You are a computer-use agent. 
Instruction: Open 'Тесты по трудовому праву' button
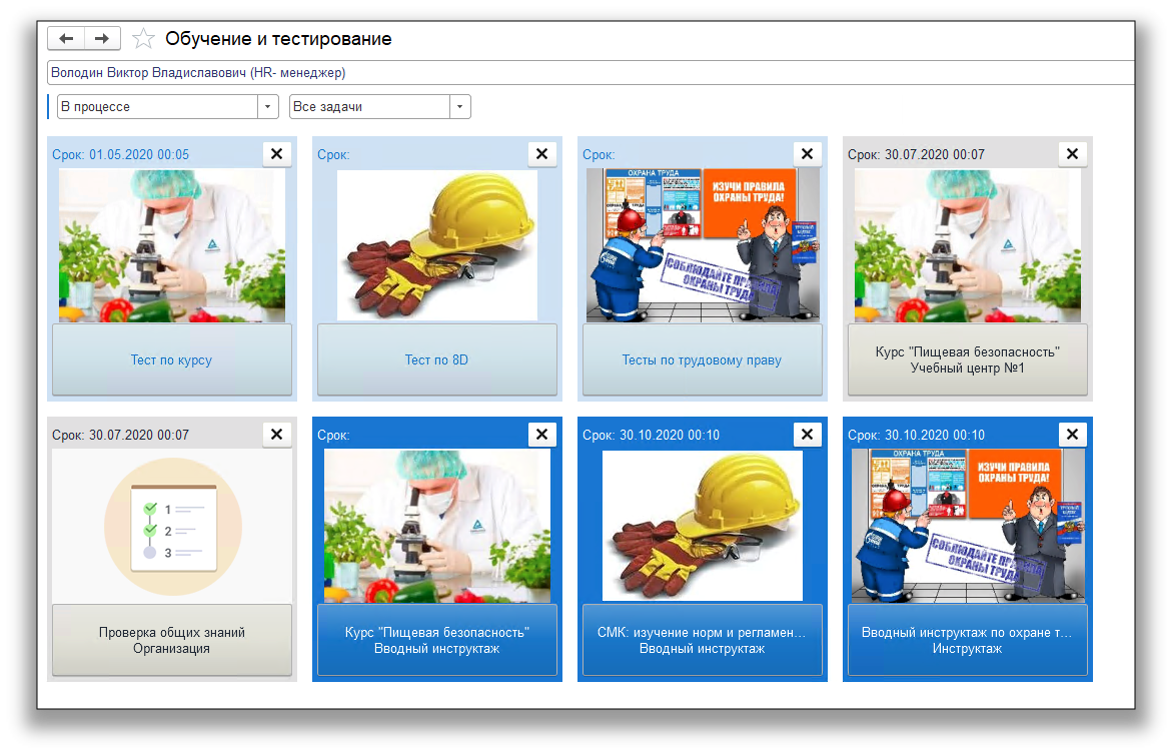point(702,360)
